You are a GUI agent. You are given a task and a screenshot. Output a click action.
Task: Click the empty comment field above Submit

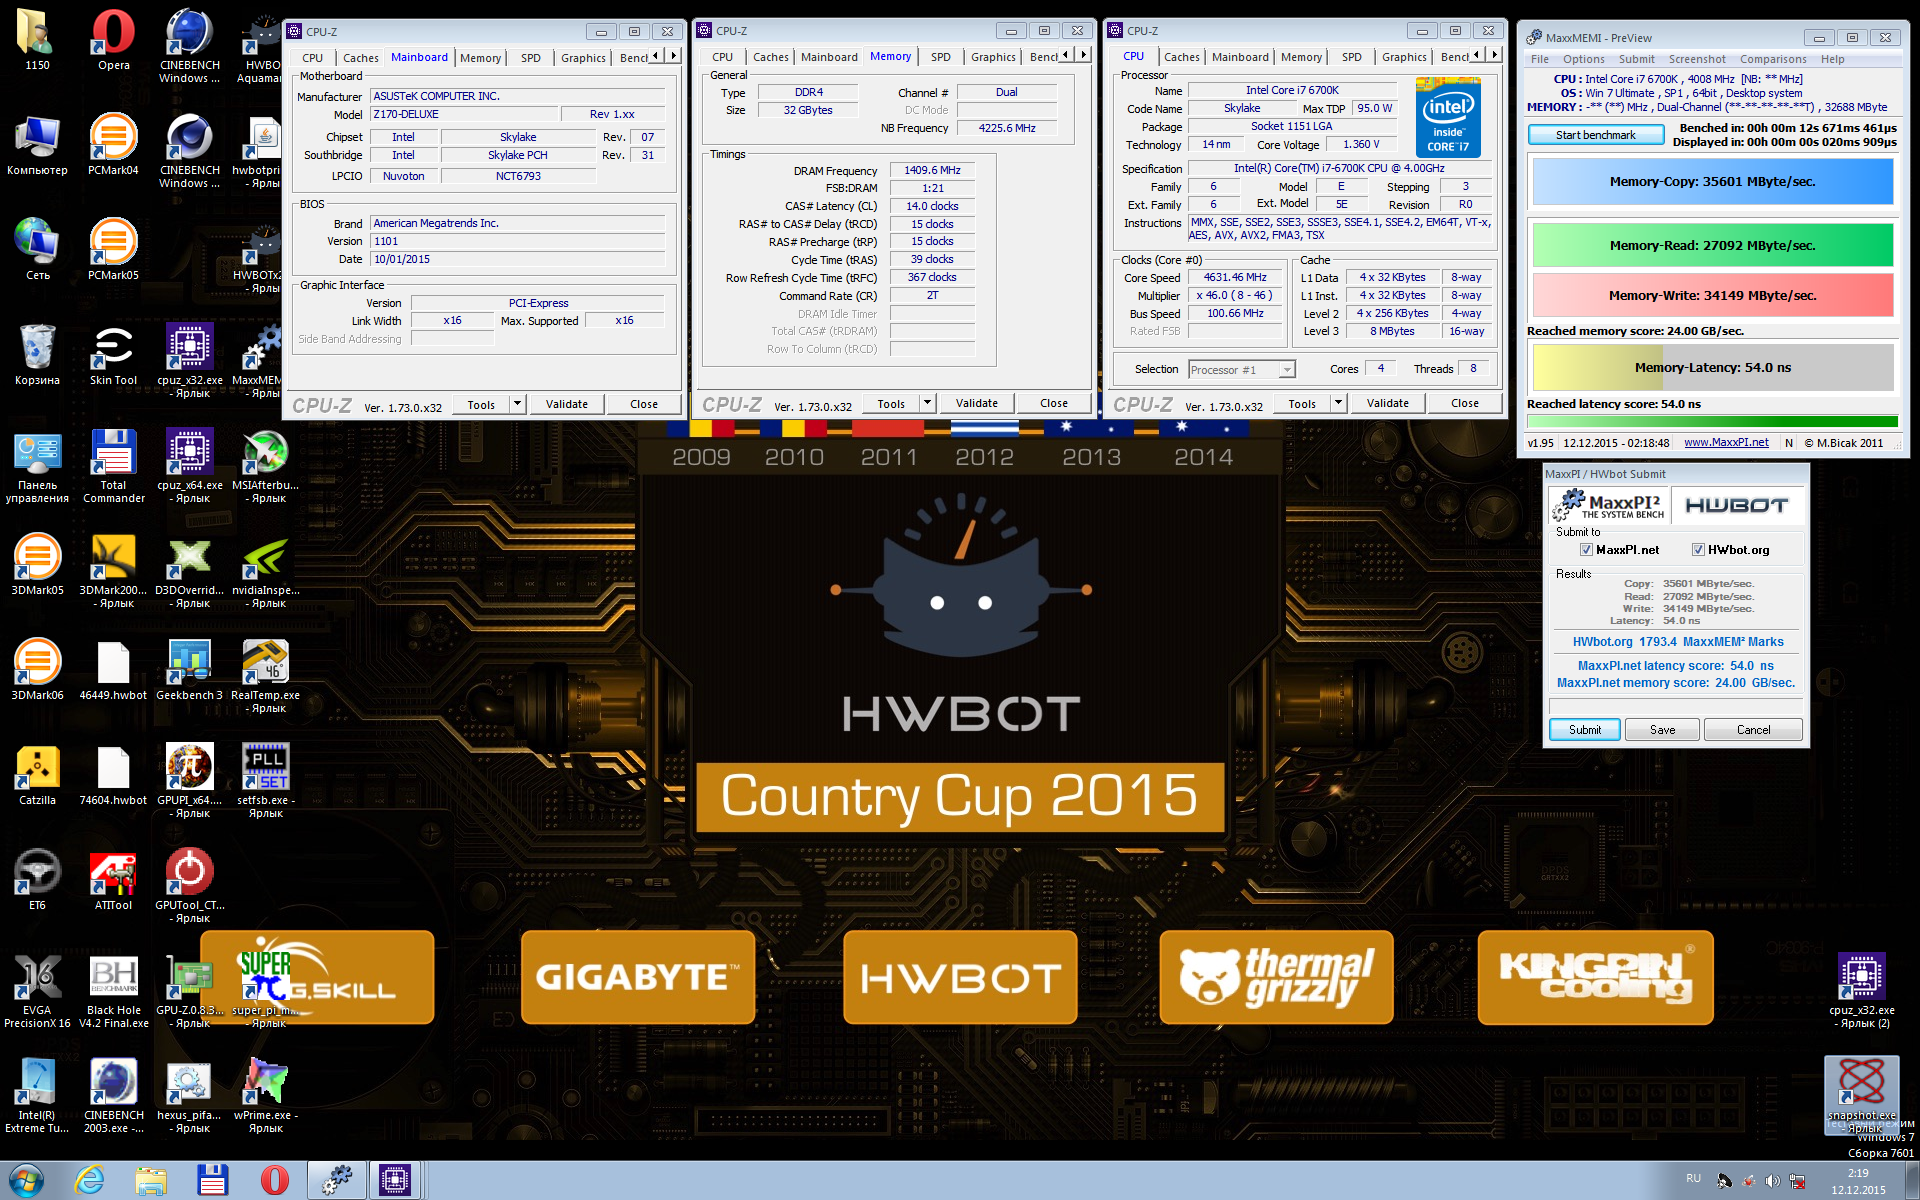click(x=1675, y=706)
